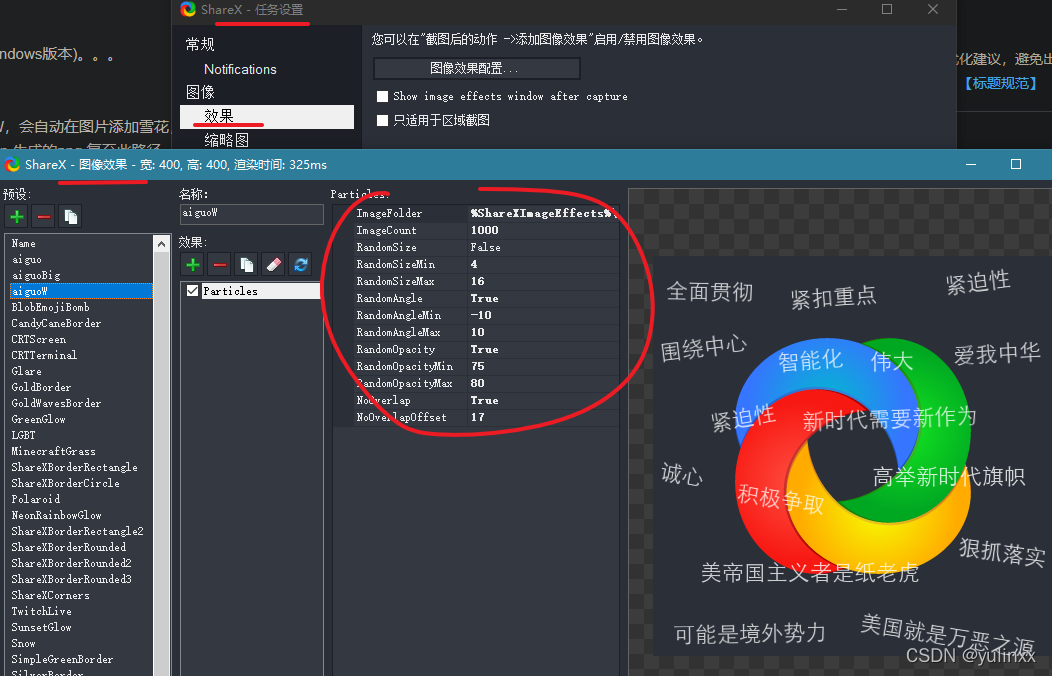Add a new preset with green plus
Image resolution: width=1052 pixels, height=676 pixels.
coord(17,217)
